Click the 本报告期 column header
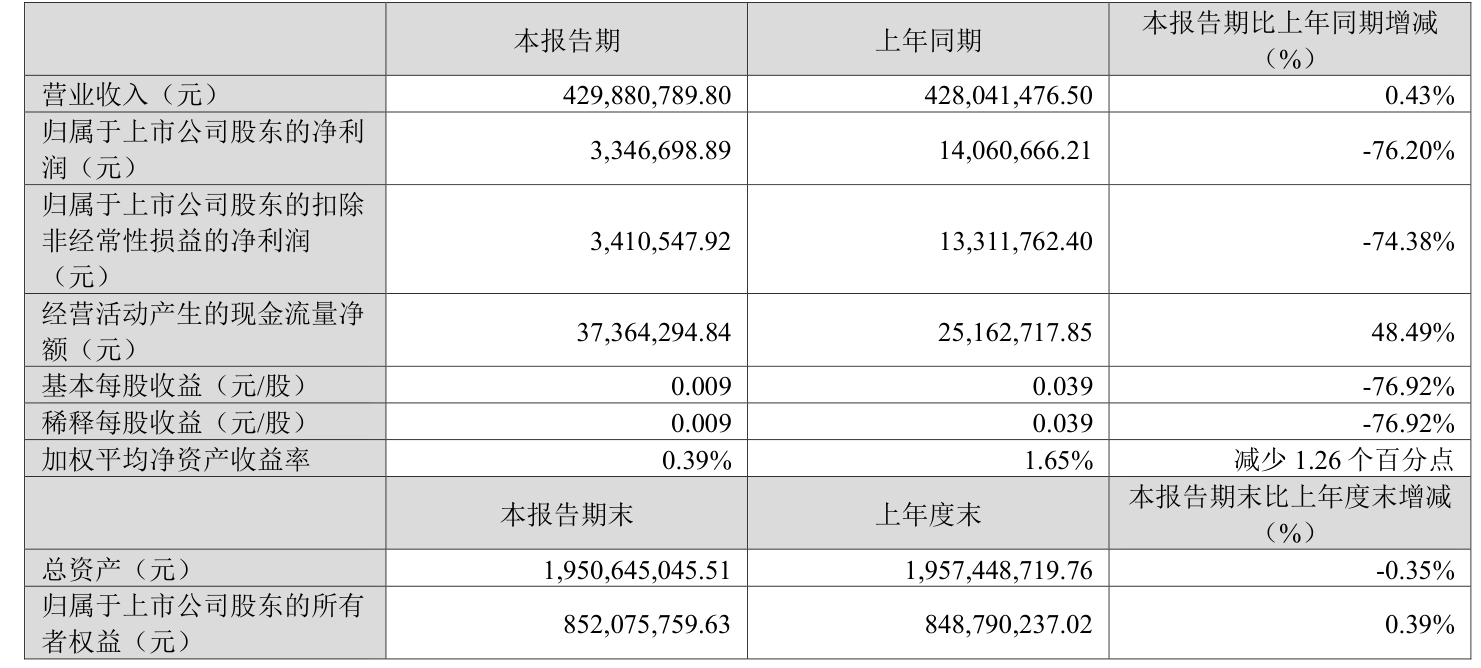This screenshot has height=668, width=1481. [x=566, y=41]
